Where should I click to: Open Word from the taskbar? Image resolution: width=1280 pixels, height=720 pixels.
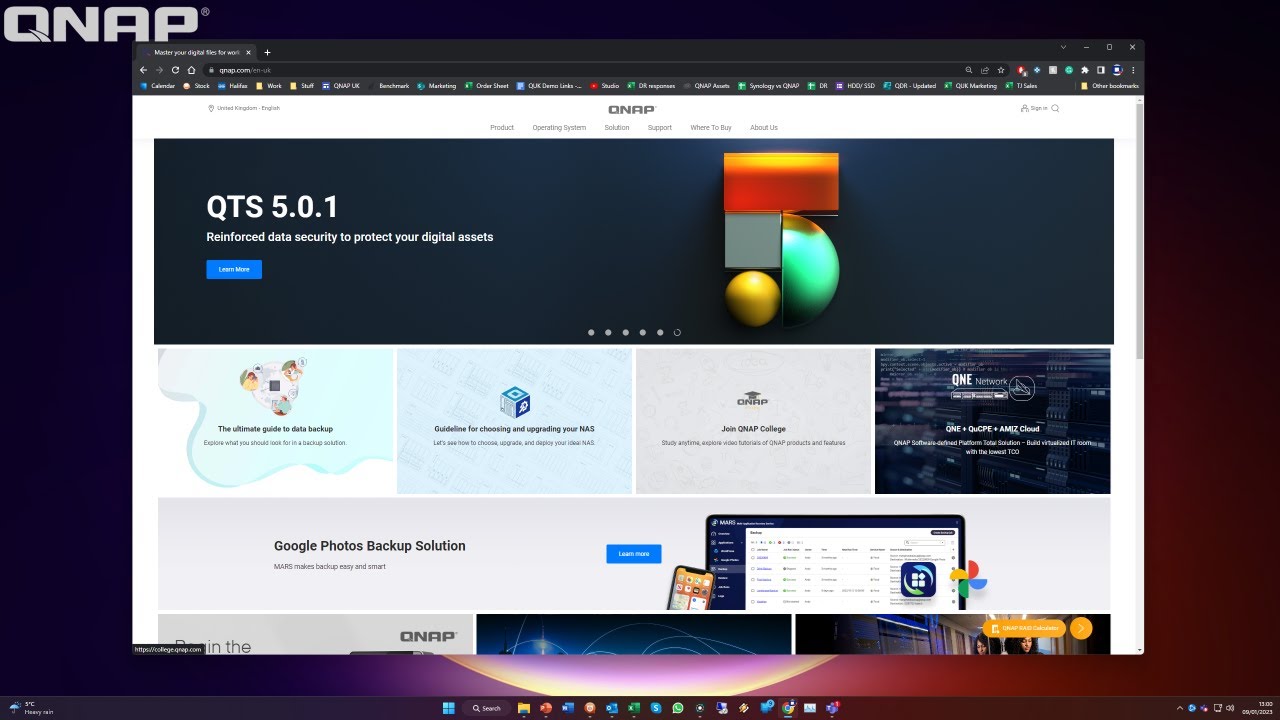(x=568, y=708)
